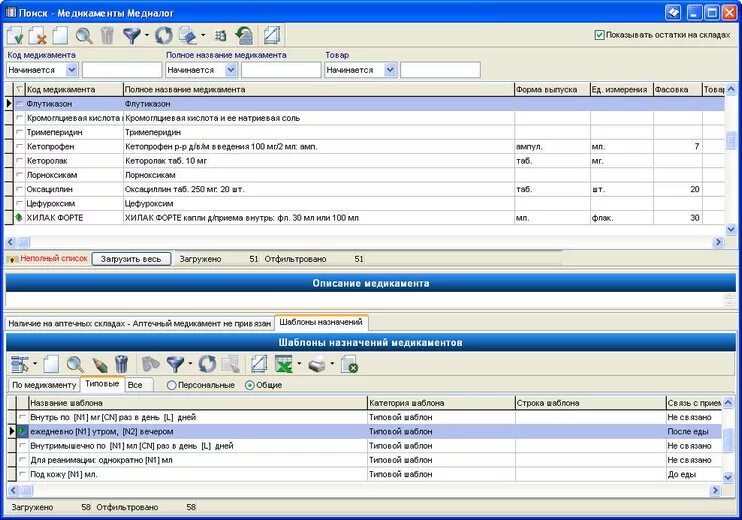742x520 pixels.
Task: Sort by 'Фасовка' column header
Action: tap(677, 89)
